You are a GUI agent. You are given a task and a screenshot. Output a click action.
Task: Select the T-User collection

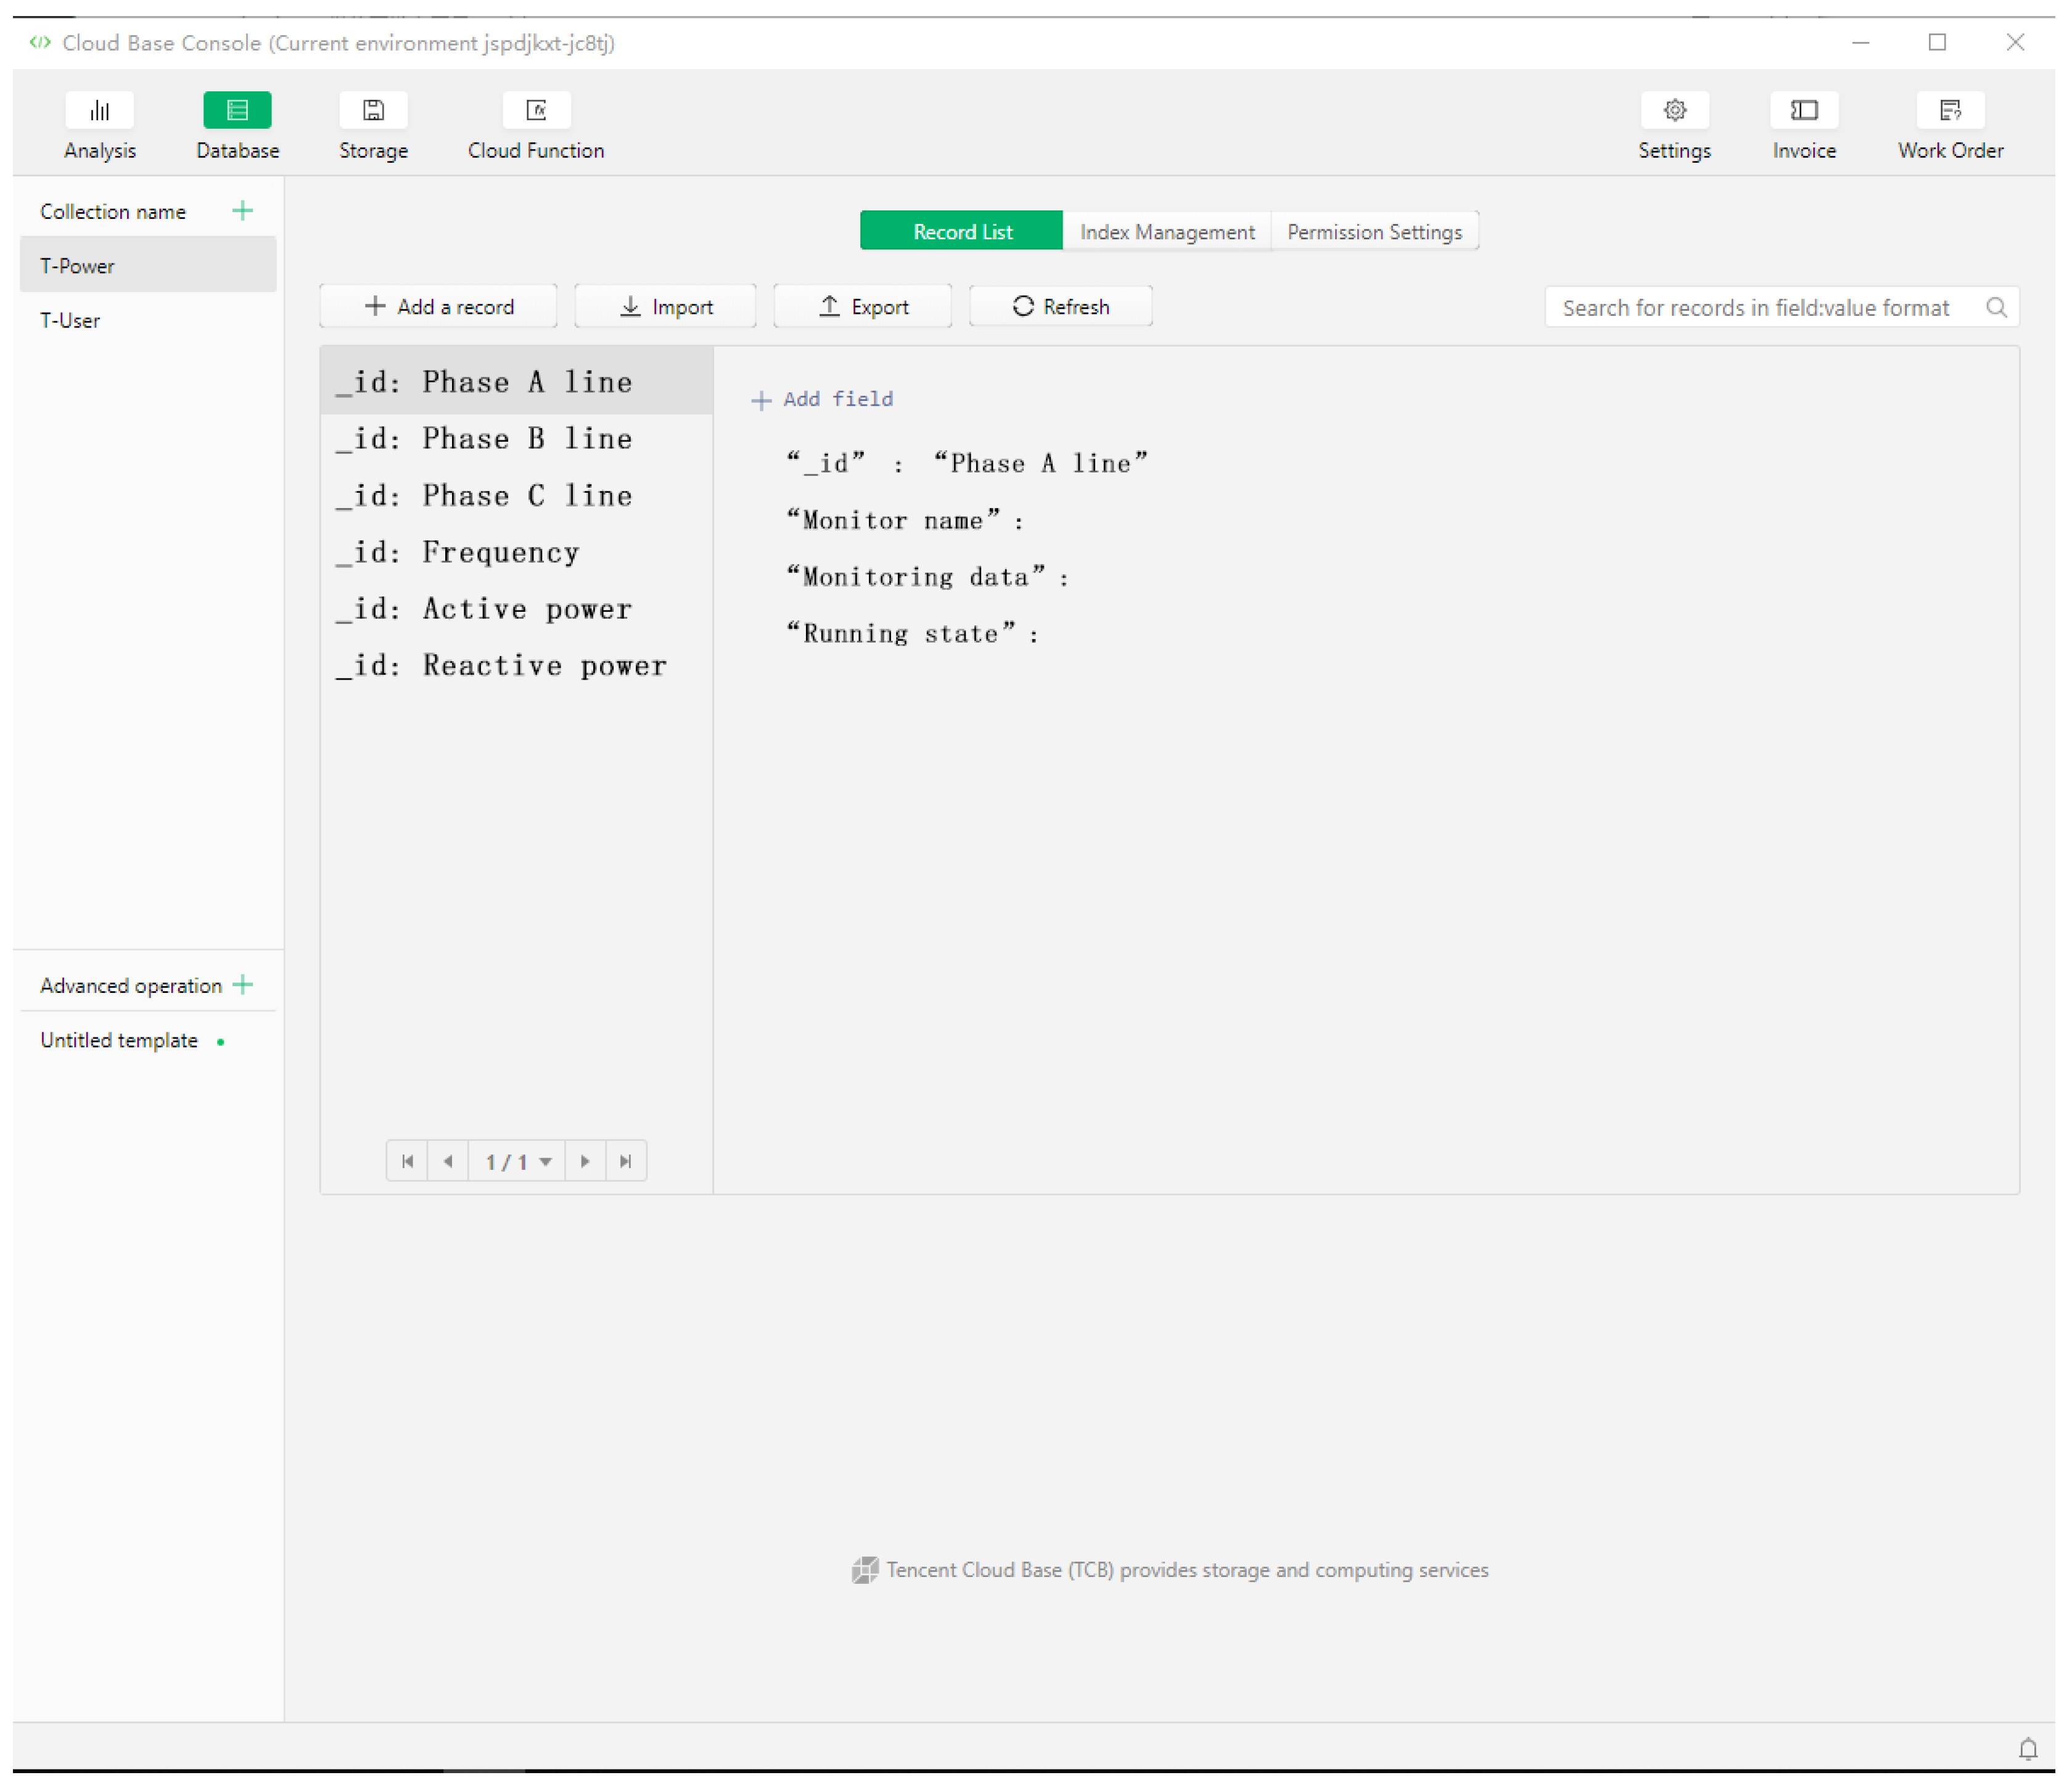tap(70, 320)
